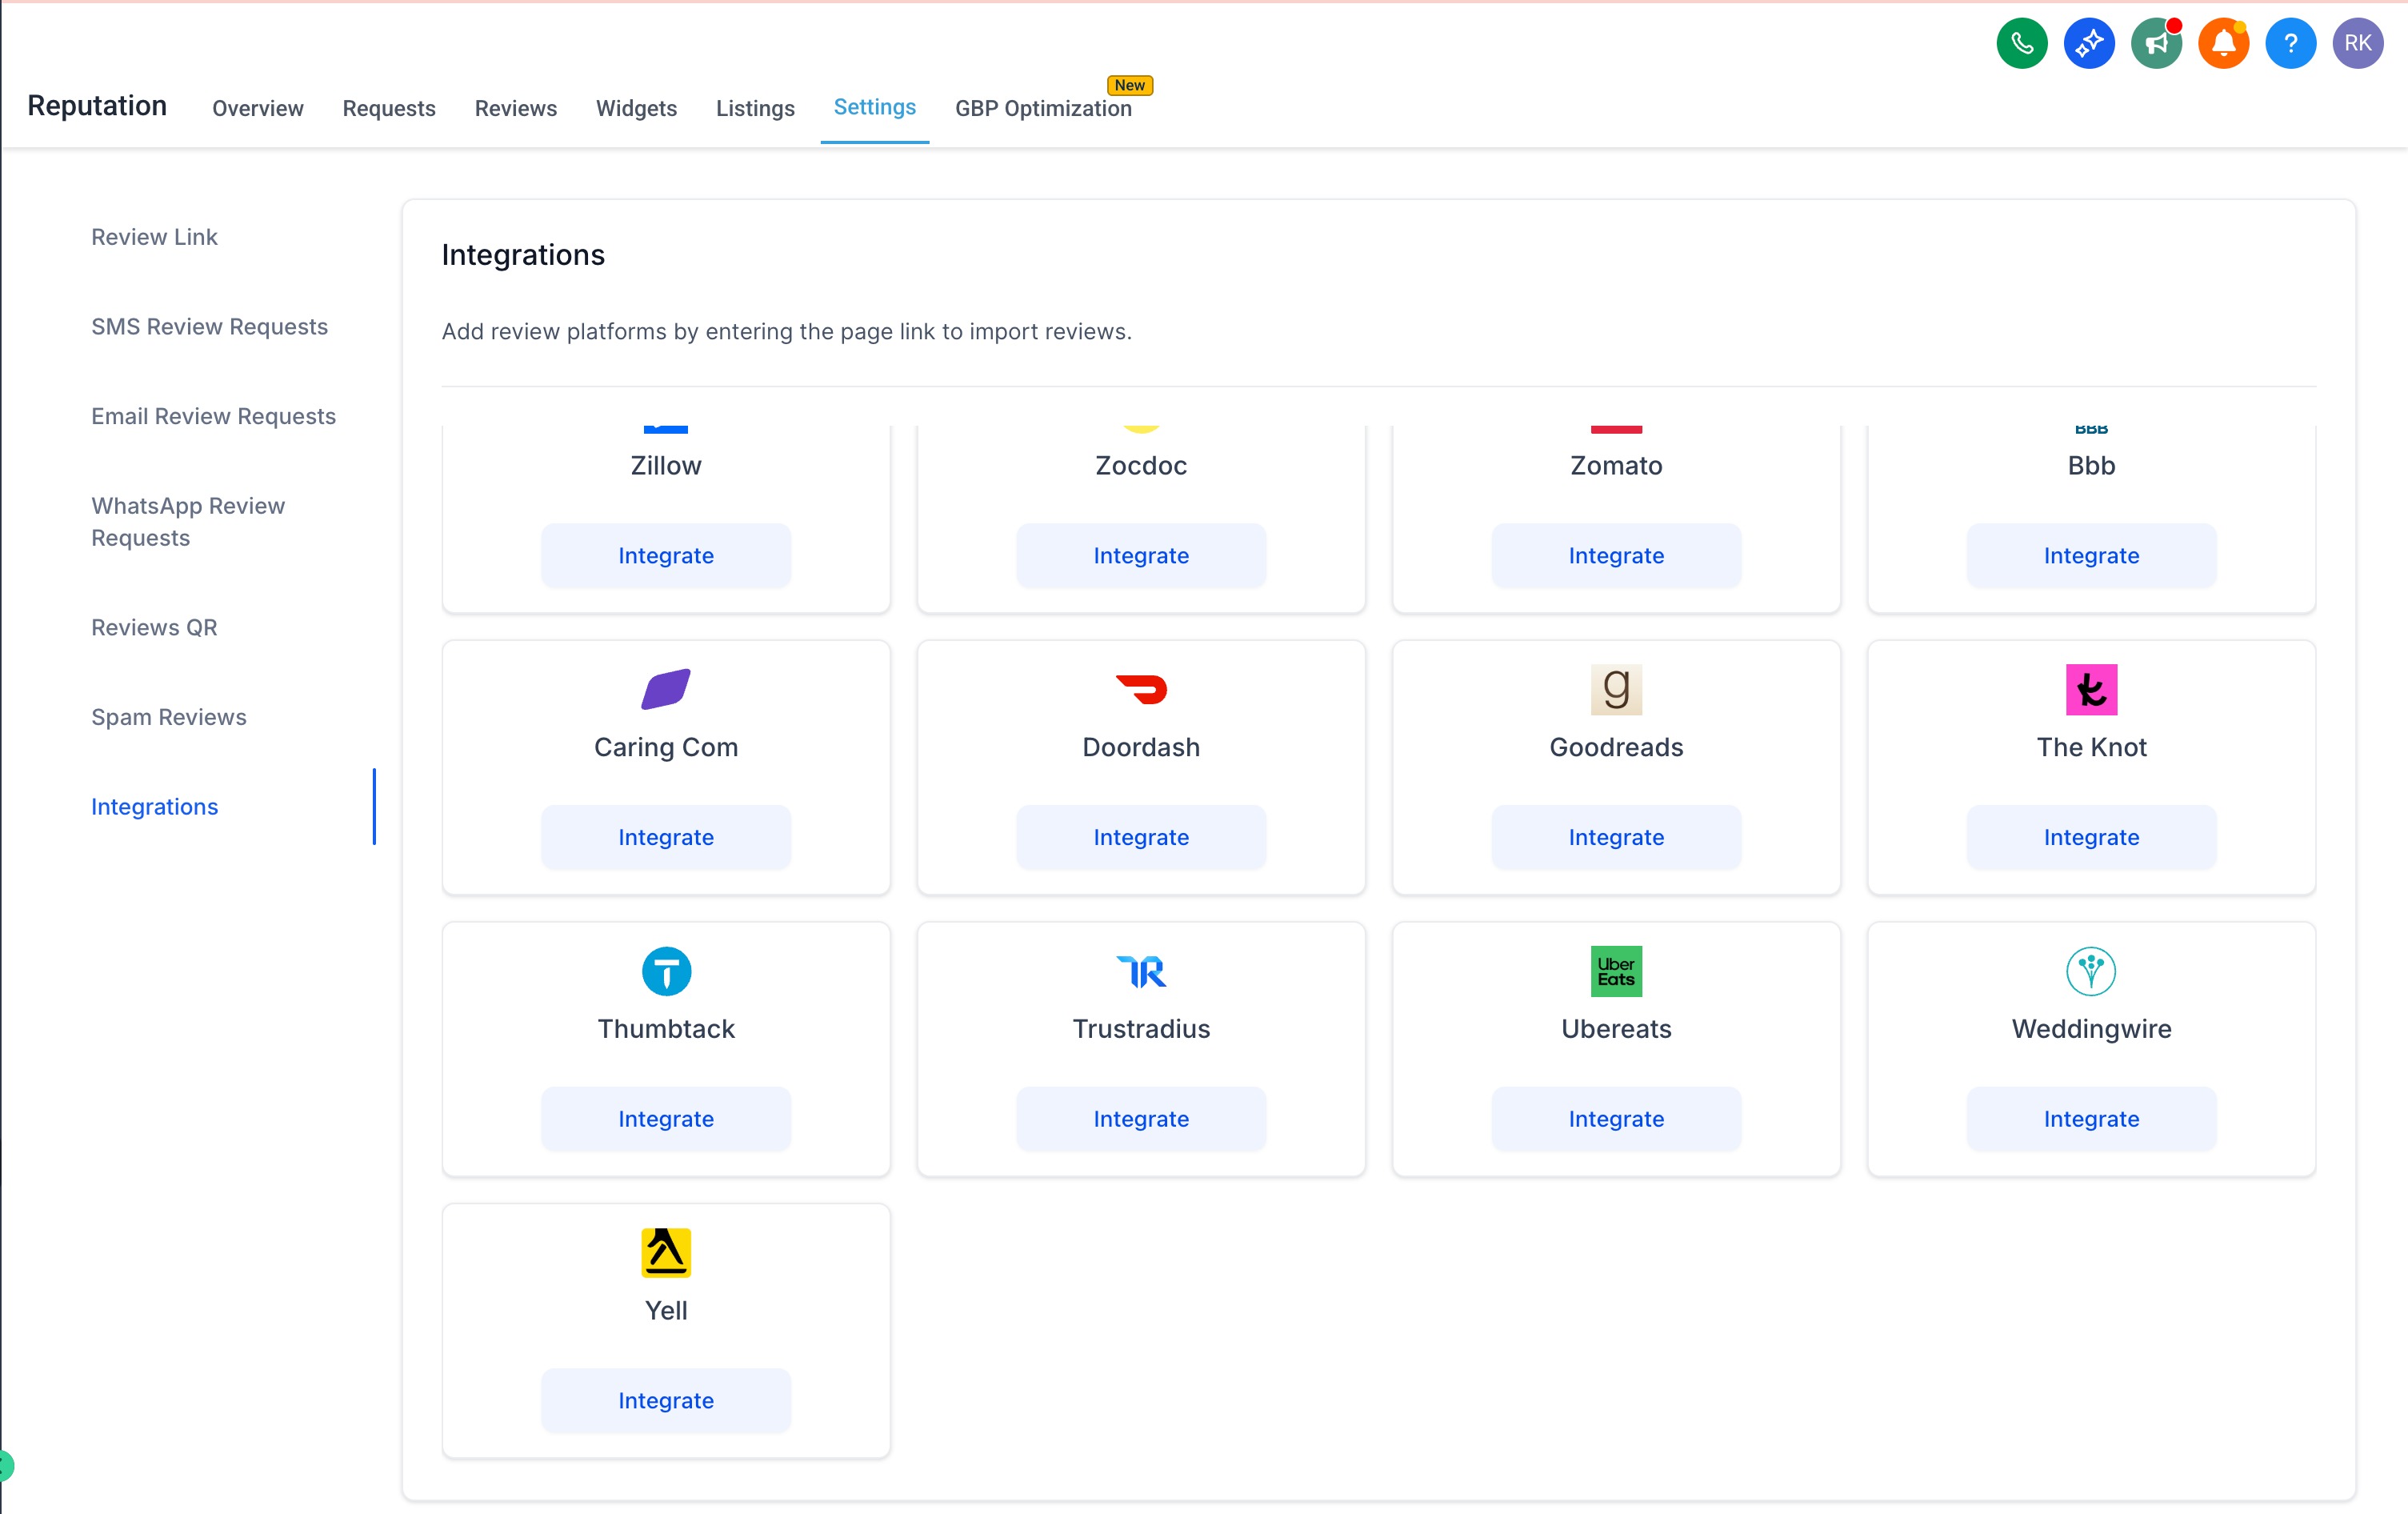The width and height of the screenshot is (2408, 1514).
Task: Click the Zocdoc card name
Action: point(1141,465)
